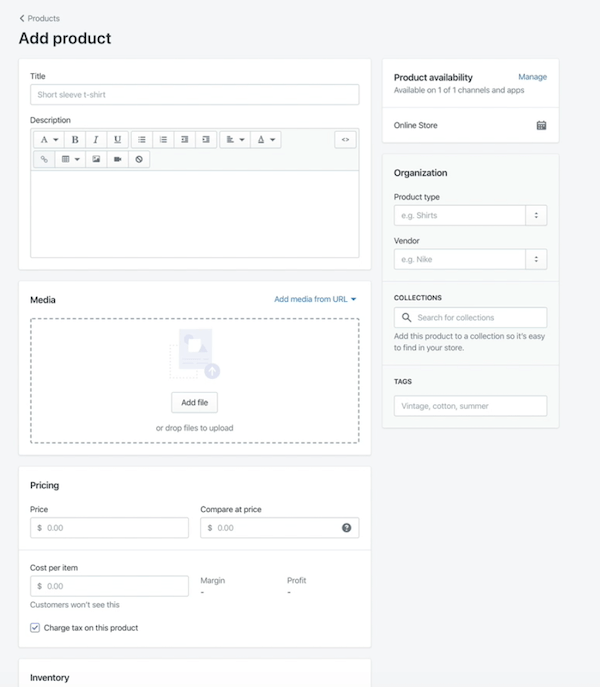This screenshot has height=687, width=600.
Task: Insert a bulleted list
Action: pyautogui.click(x=142, y=140)
